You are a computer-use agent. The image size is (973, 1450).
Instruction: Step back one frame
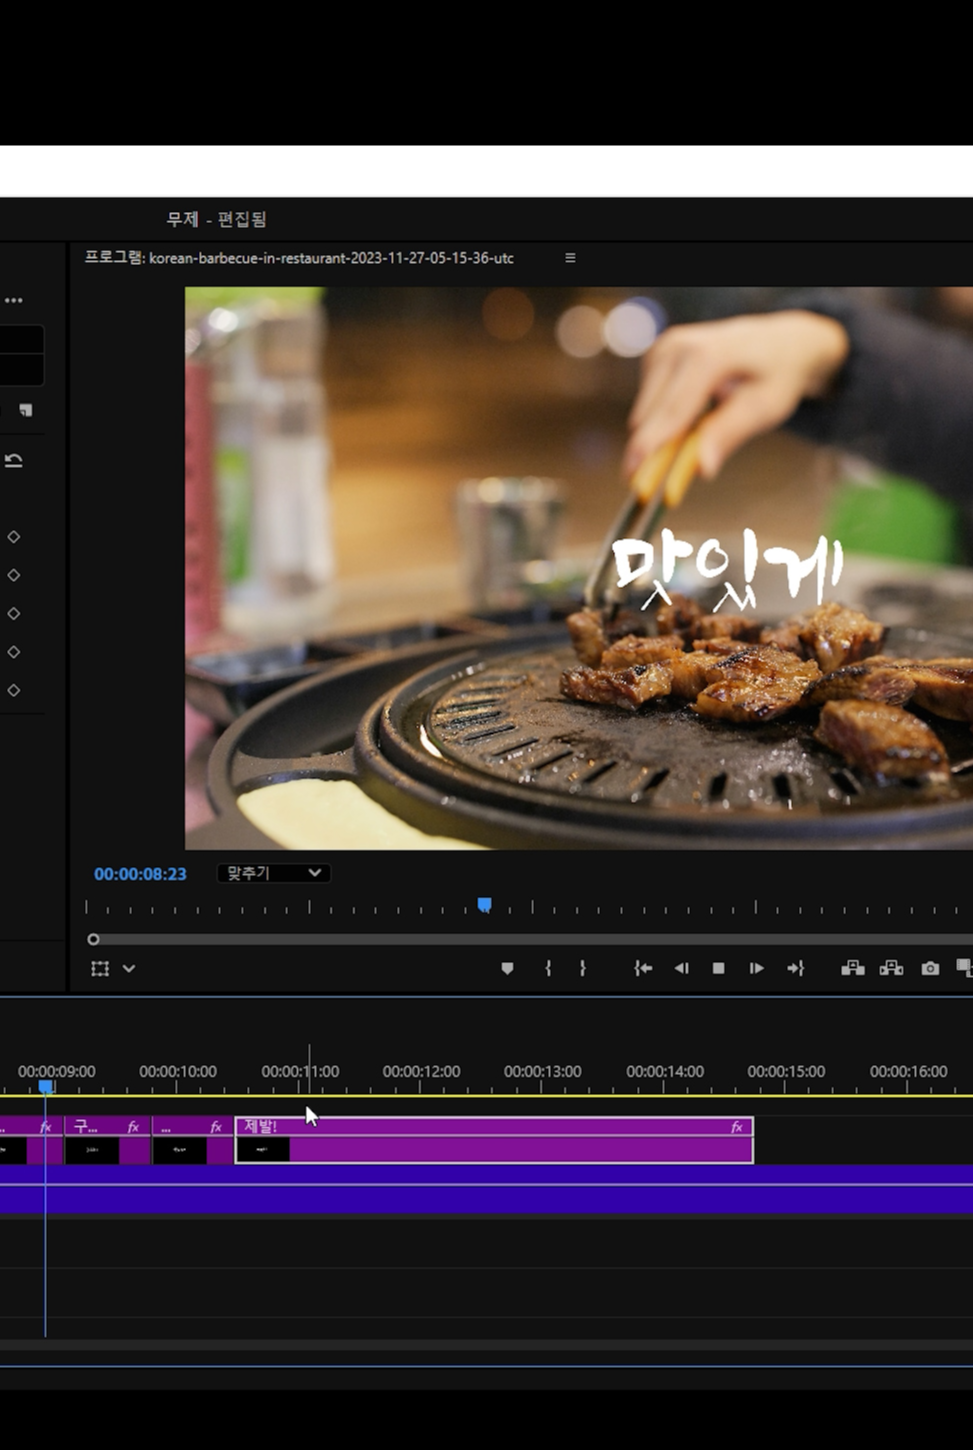681,968
